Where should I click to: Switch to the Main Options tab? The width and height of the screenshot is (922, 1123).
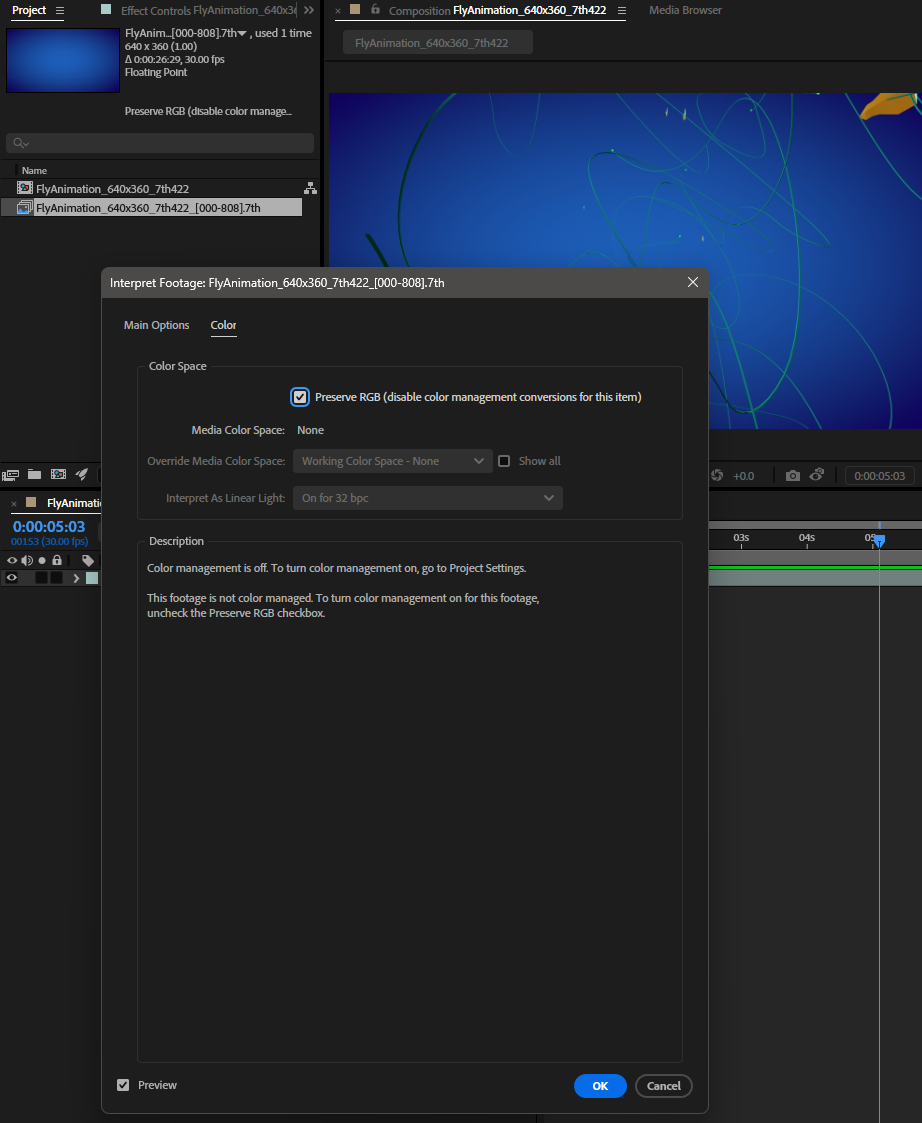point(156,325)
